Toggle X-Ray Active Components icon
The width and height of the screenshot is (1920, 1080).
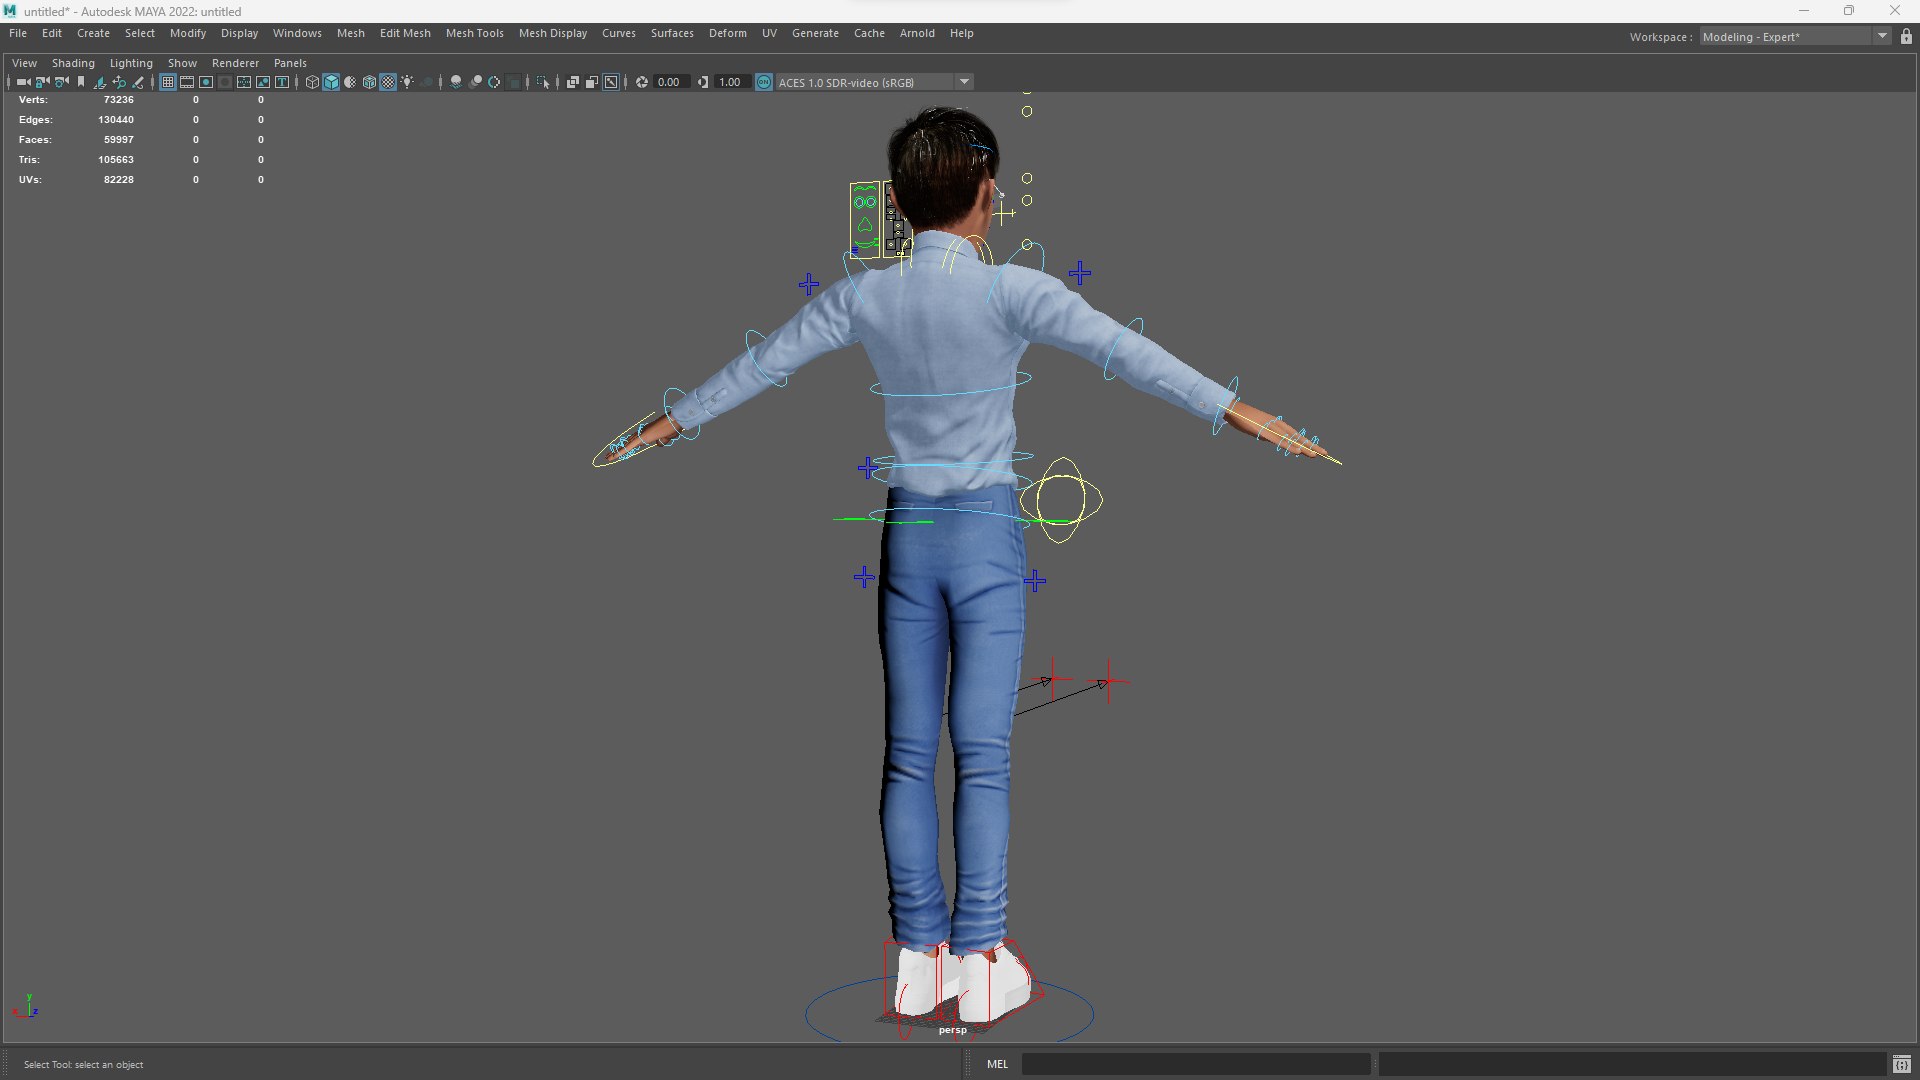coord(592,82)
